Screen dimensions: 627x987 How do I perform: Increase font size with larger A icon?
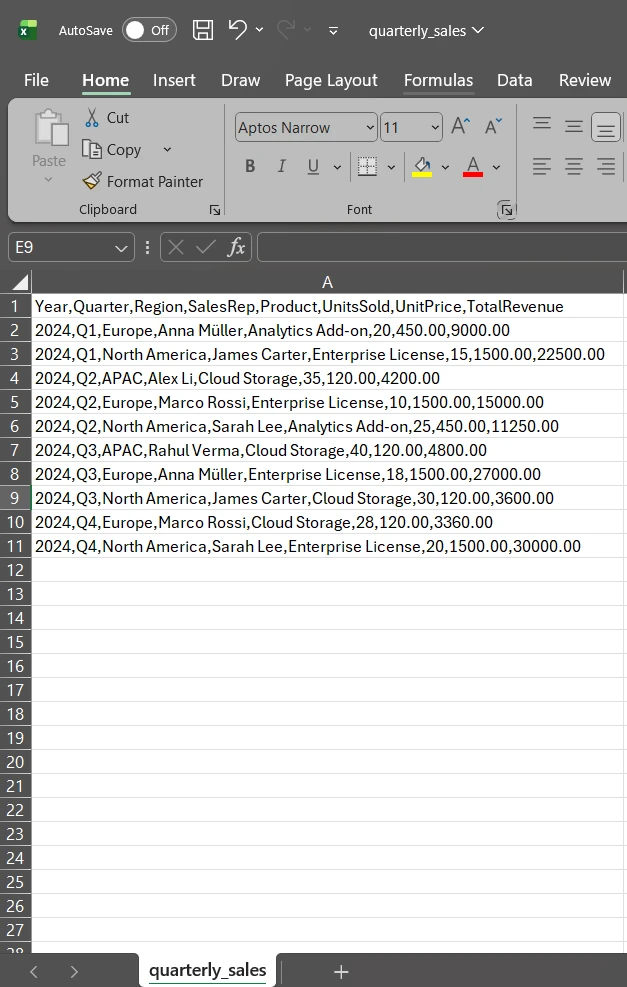tap(460, 127)
